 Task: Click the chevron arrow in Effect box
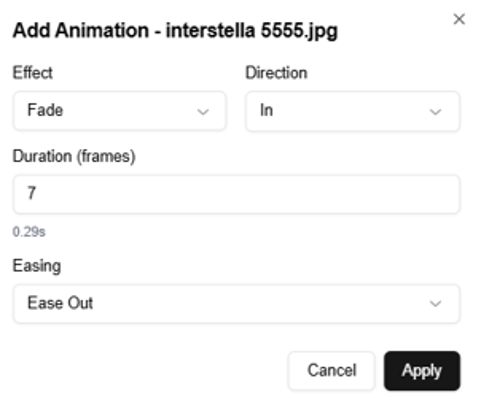pos(203,112)
